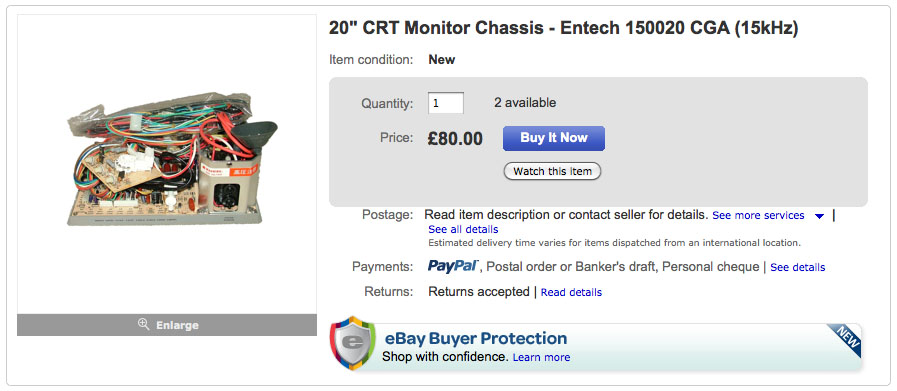Open Read details for returns policy

pos(571,292)
